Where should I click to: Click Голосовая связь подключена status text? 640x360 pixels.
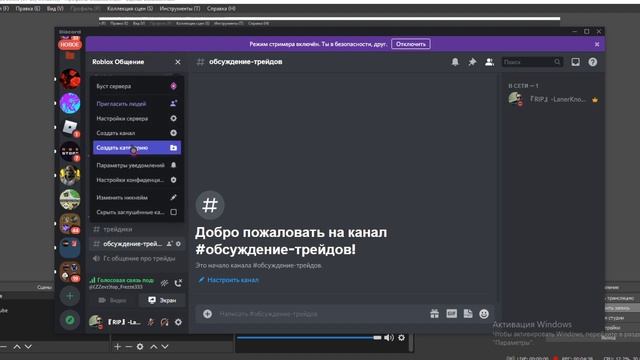point(125,280)
